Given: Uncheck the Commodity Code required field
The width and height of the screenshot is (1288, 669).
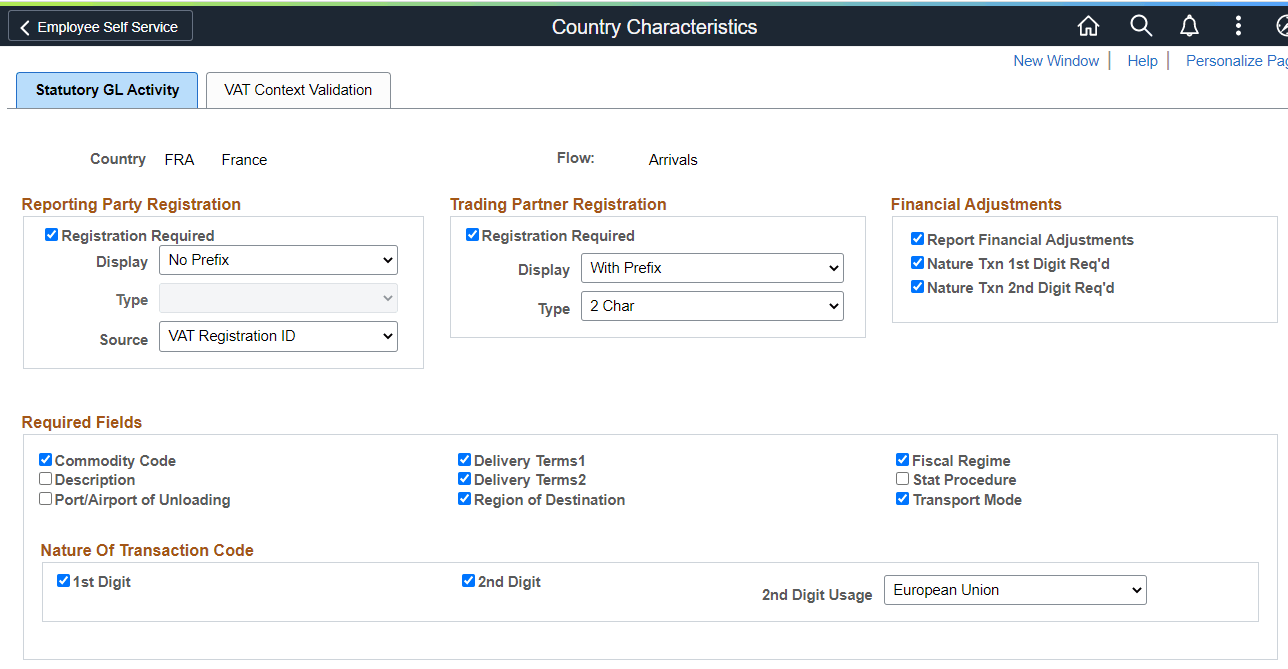Looking at the screenshot, I should (x=45, y=459).
